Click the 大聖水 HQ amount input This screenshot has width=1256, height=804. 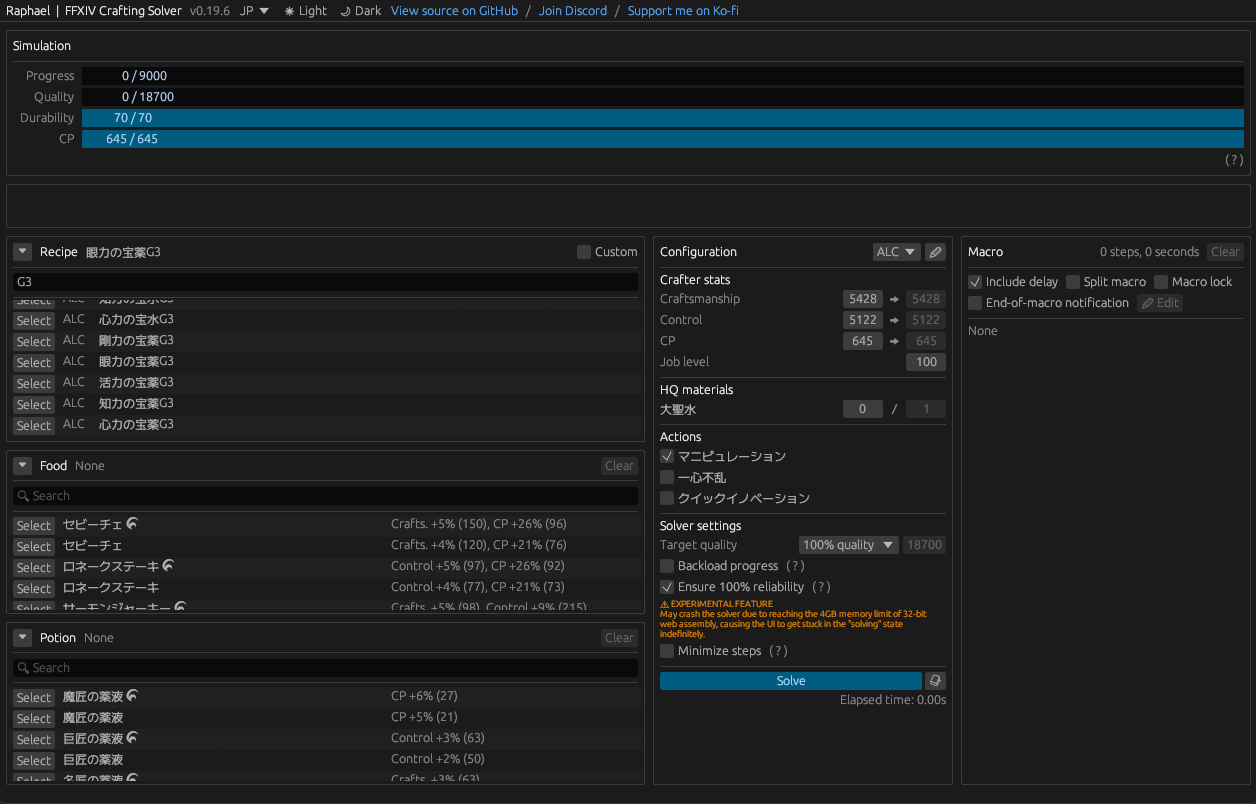pyautogui.click(x=863, y=409)
